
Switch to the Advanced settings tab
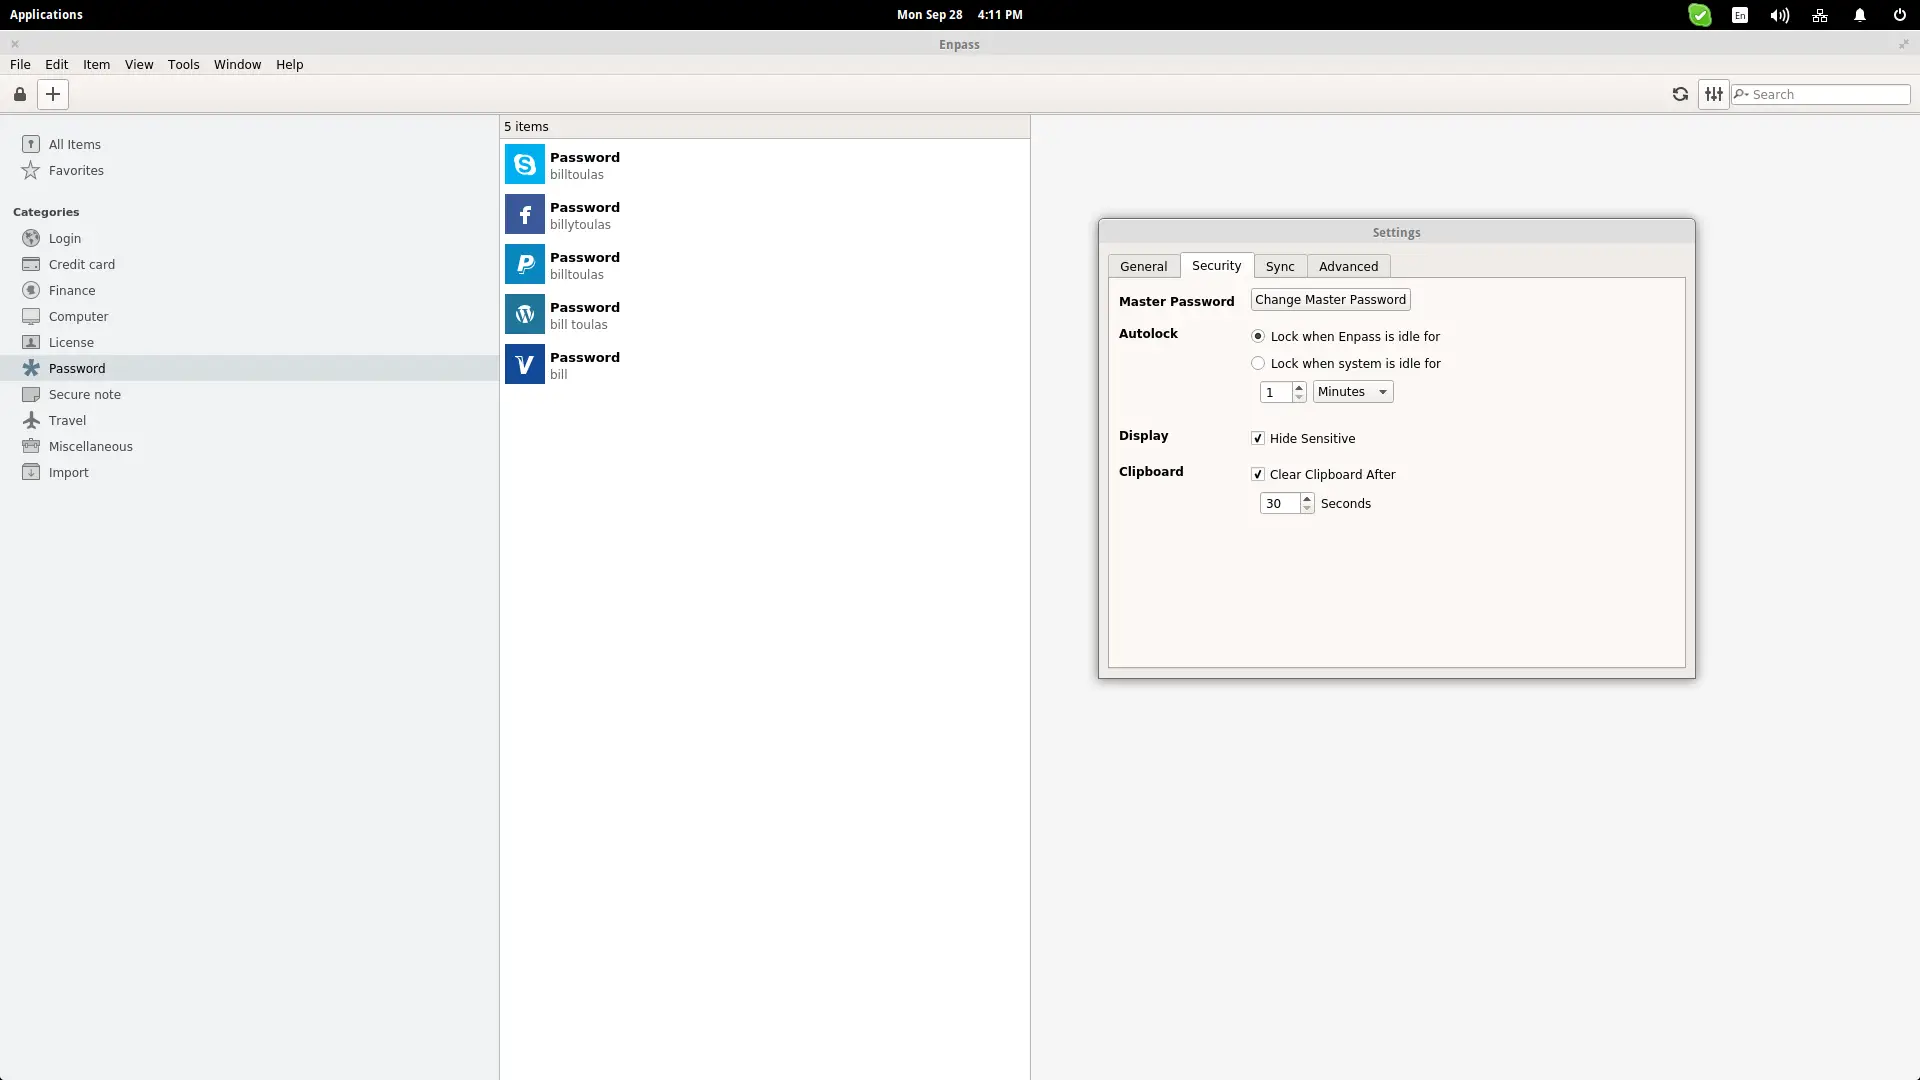tap(1348, 266)
